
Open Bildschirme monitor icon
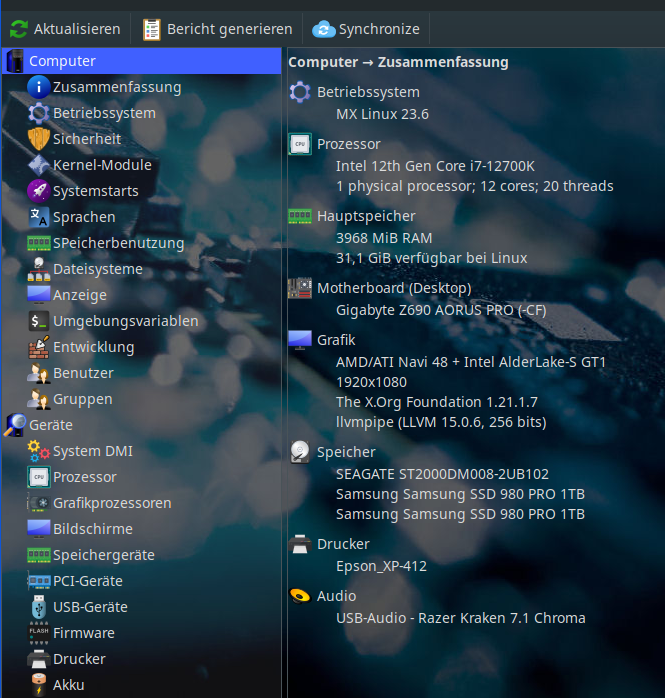39,529
